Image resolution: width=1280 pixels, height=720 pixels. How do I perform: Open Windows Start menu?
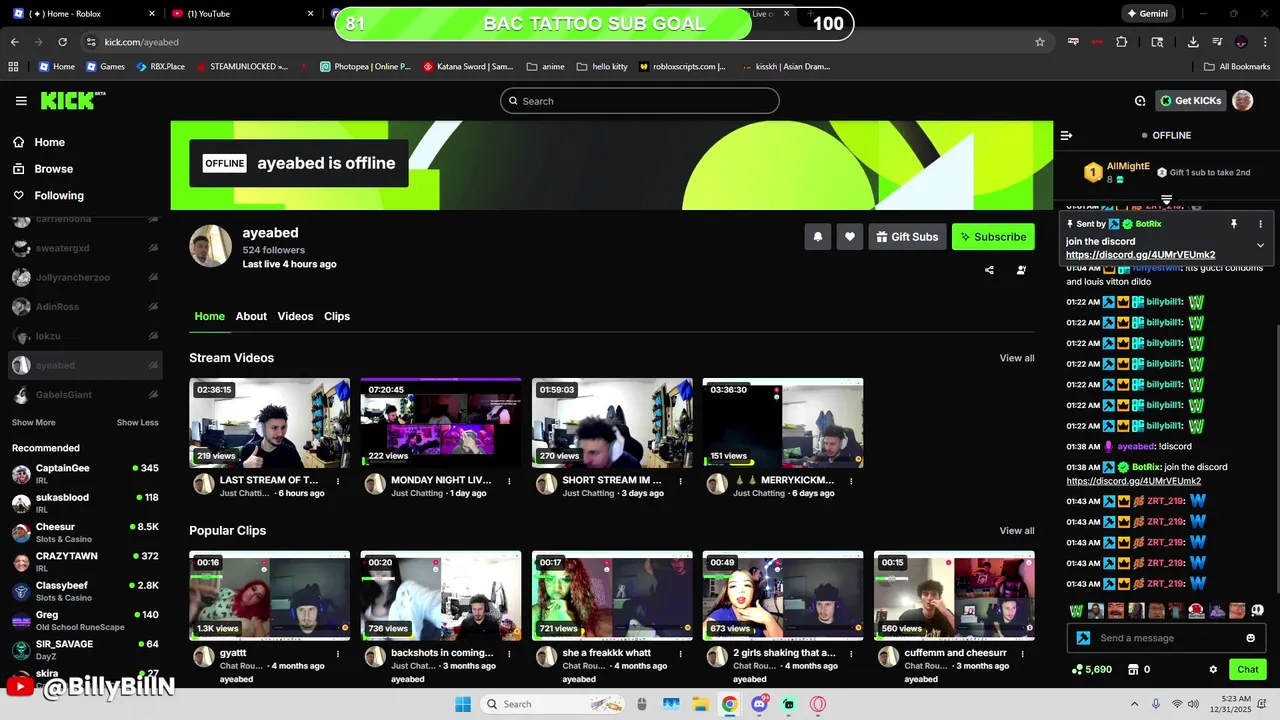click(x=463, y=704)
